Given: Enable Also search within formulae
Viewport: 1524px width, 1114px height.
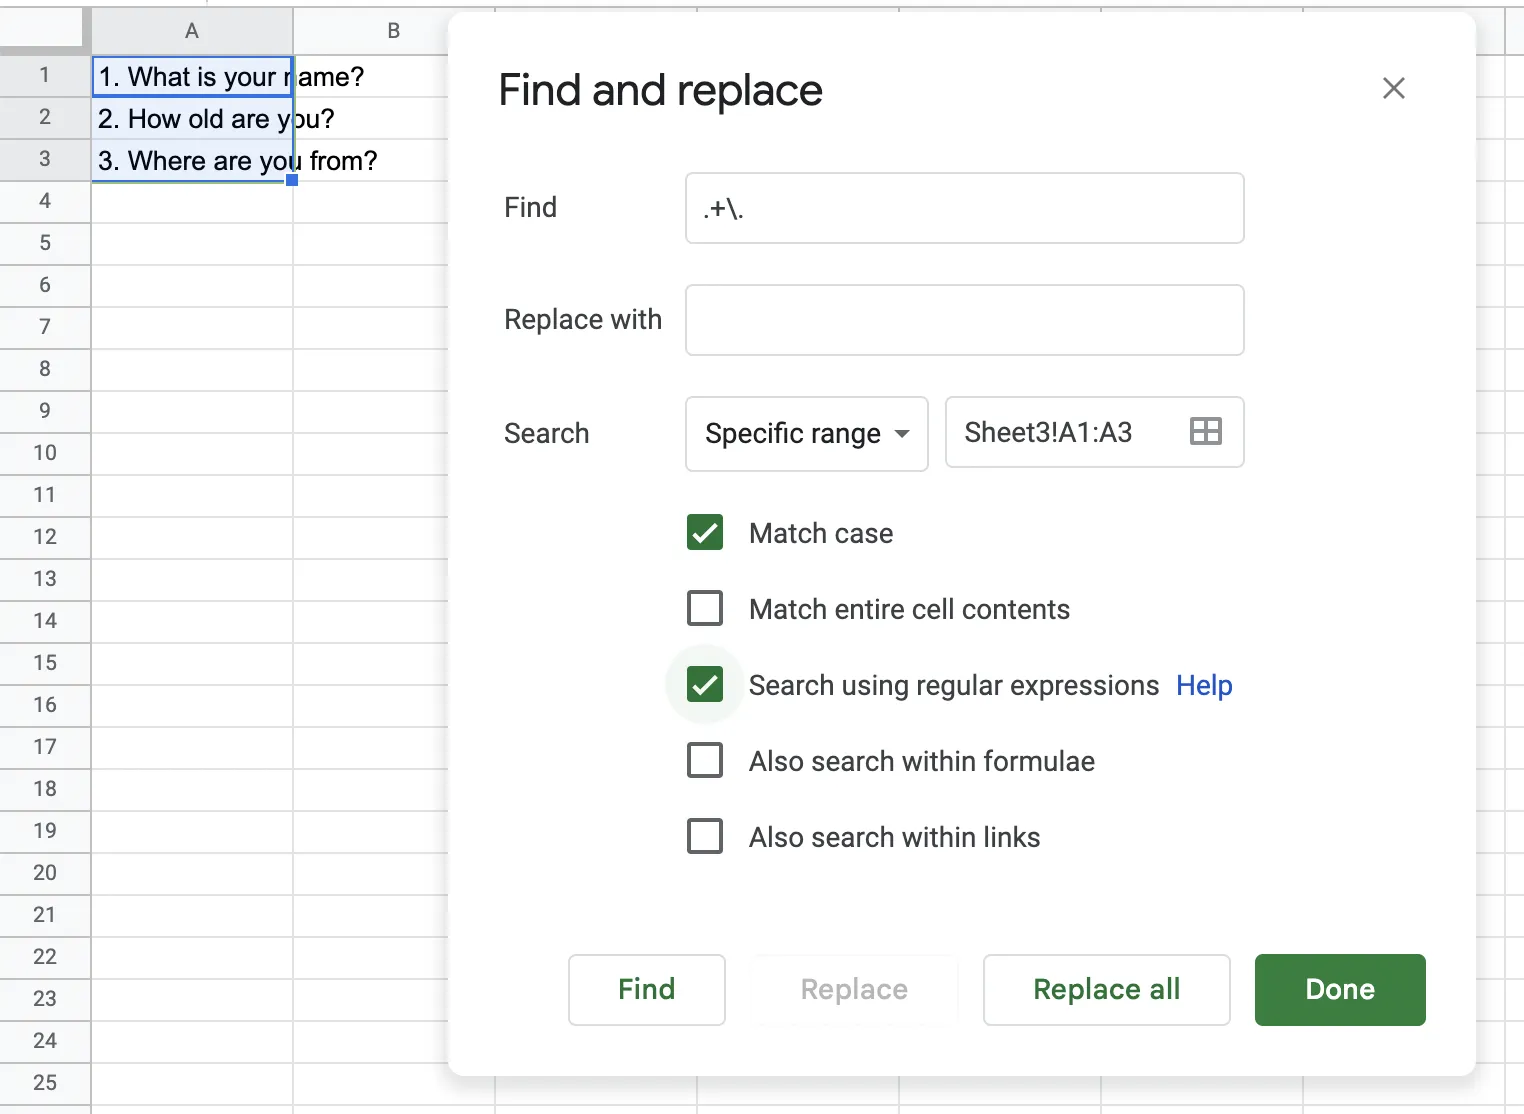Looking at the screenshot, I should coord(705,761).
